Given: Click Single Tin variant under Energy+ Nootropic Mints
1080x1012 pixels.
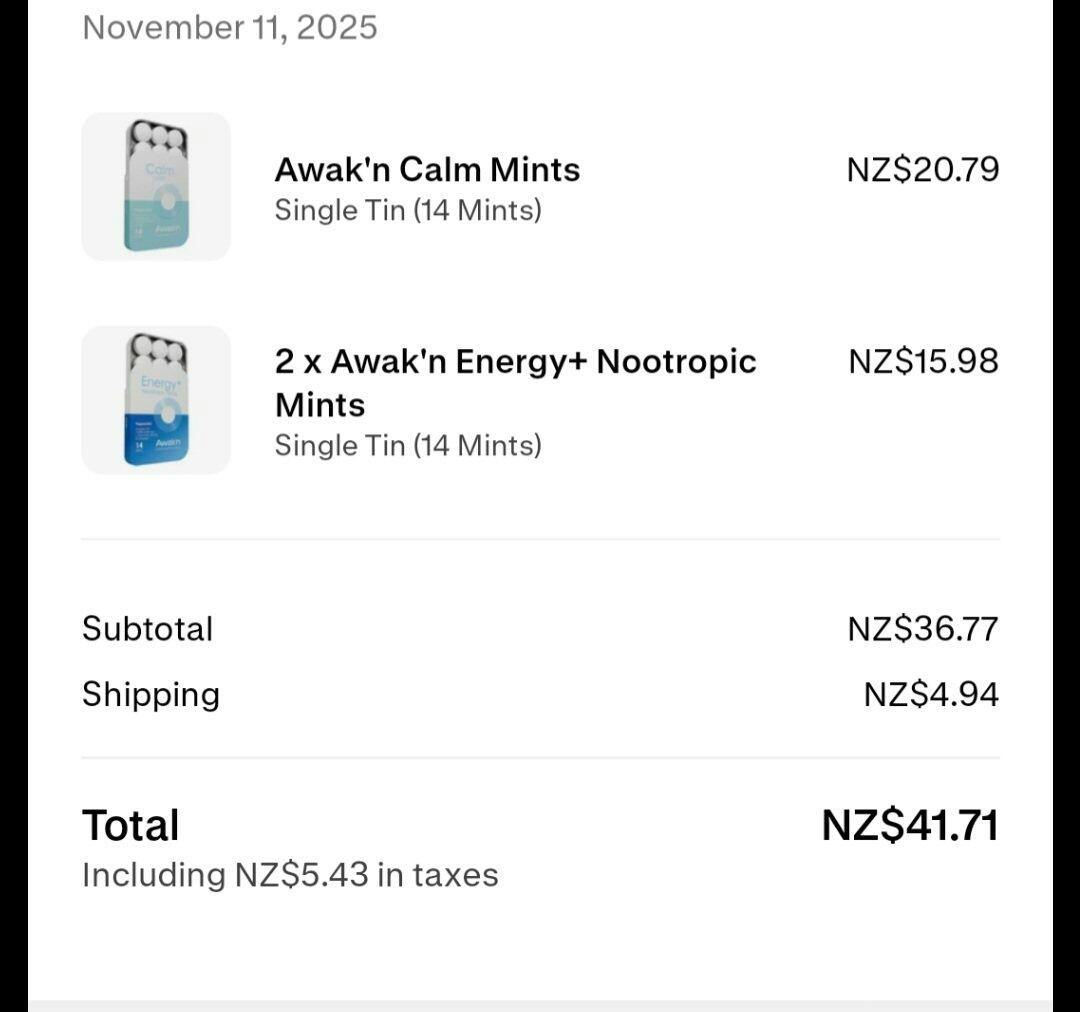Looking at the screenshot, I should click(408, 445).
